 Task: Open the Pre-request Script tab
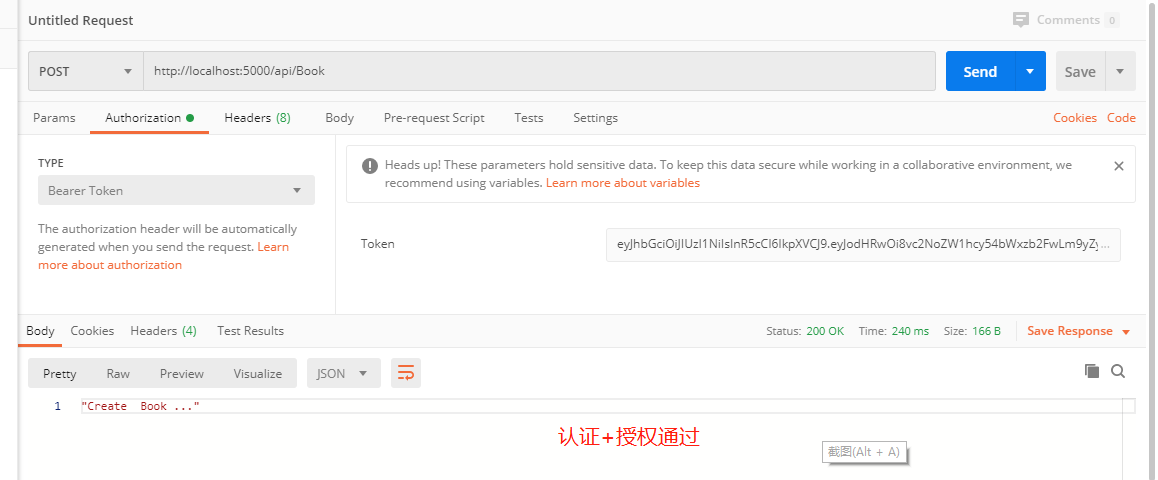tap(434, 117)
